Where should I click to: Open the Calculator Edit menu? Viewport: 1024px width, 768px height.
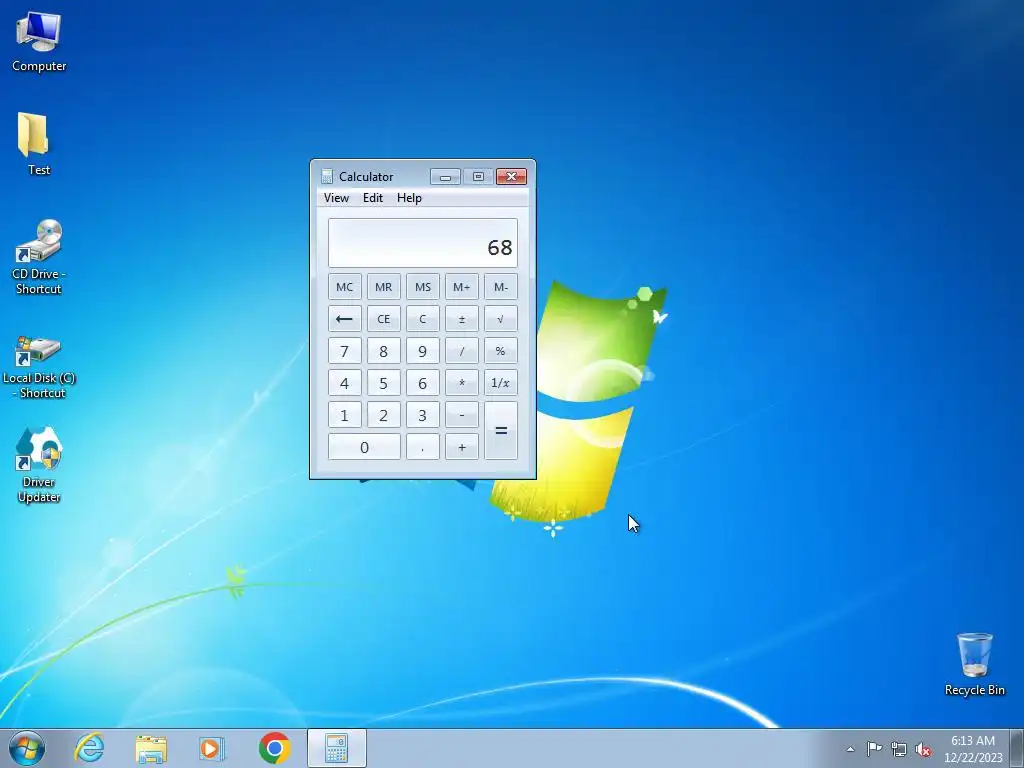[373, 198]
